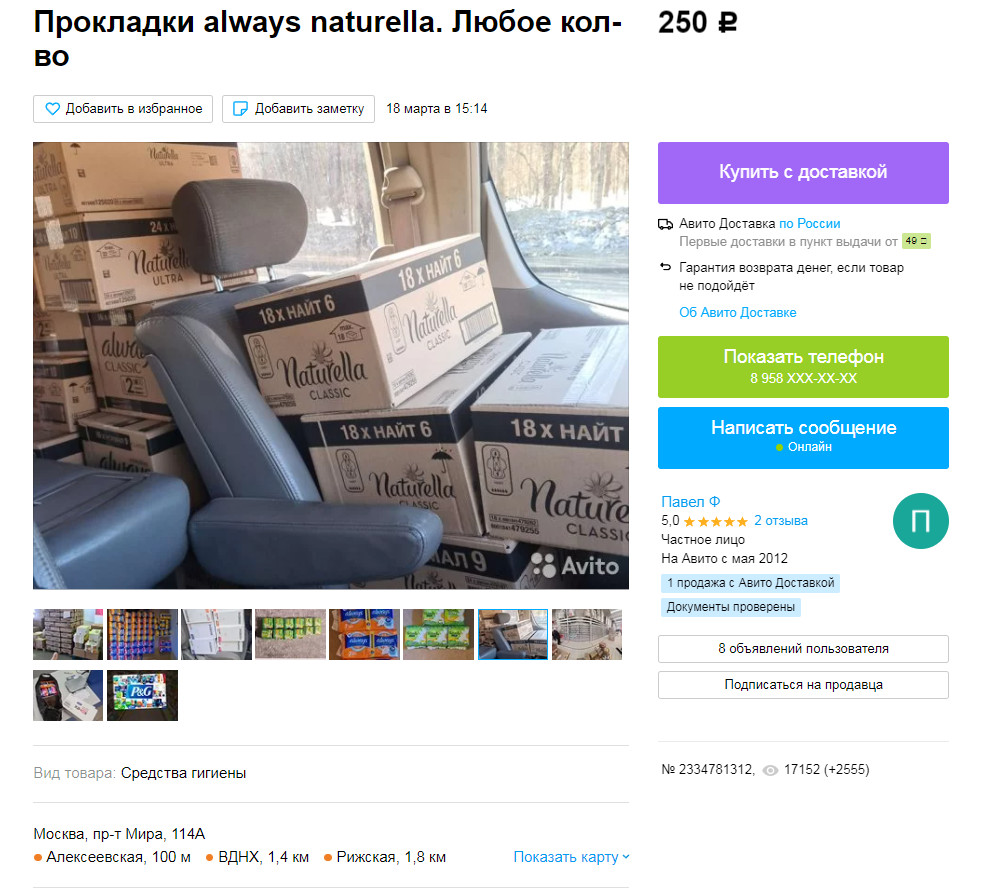
Task: Click the delivery truck icon near Авито Доставка
Action: [x=665, y=224]
